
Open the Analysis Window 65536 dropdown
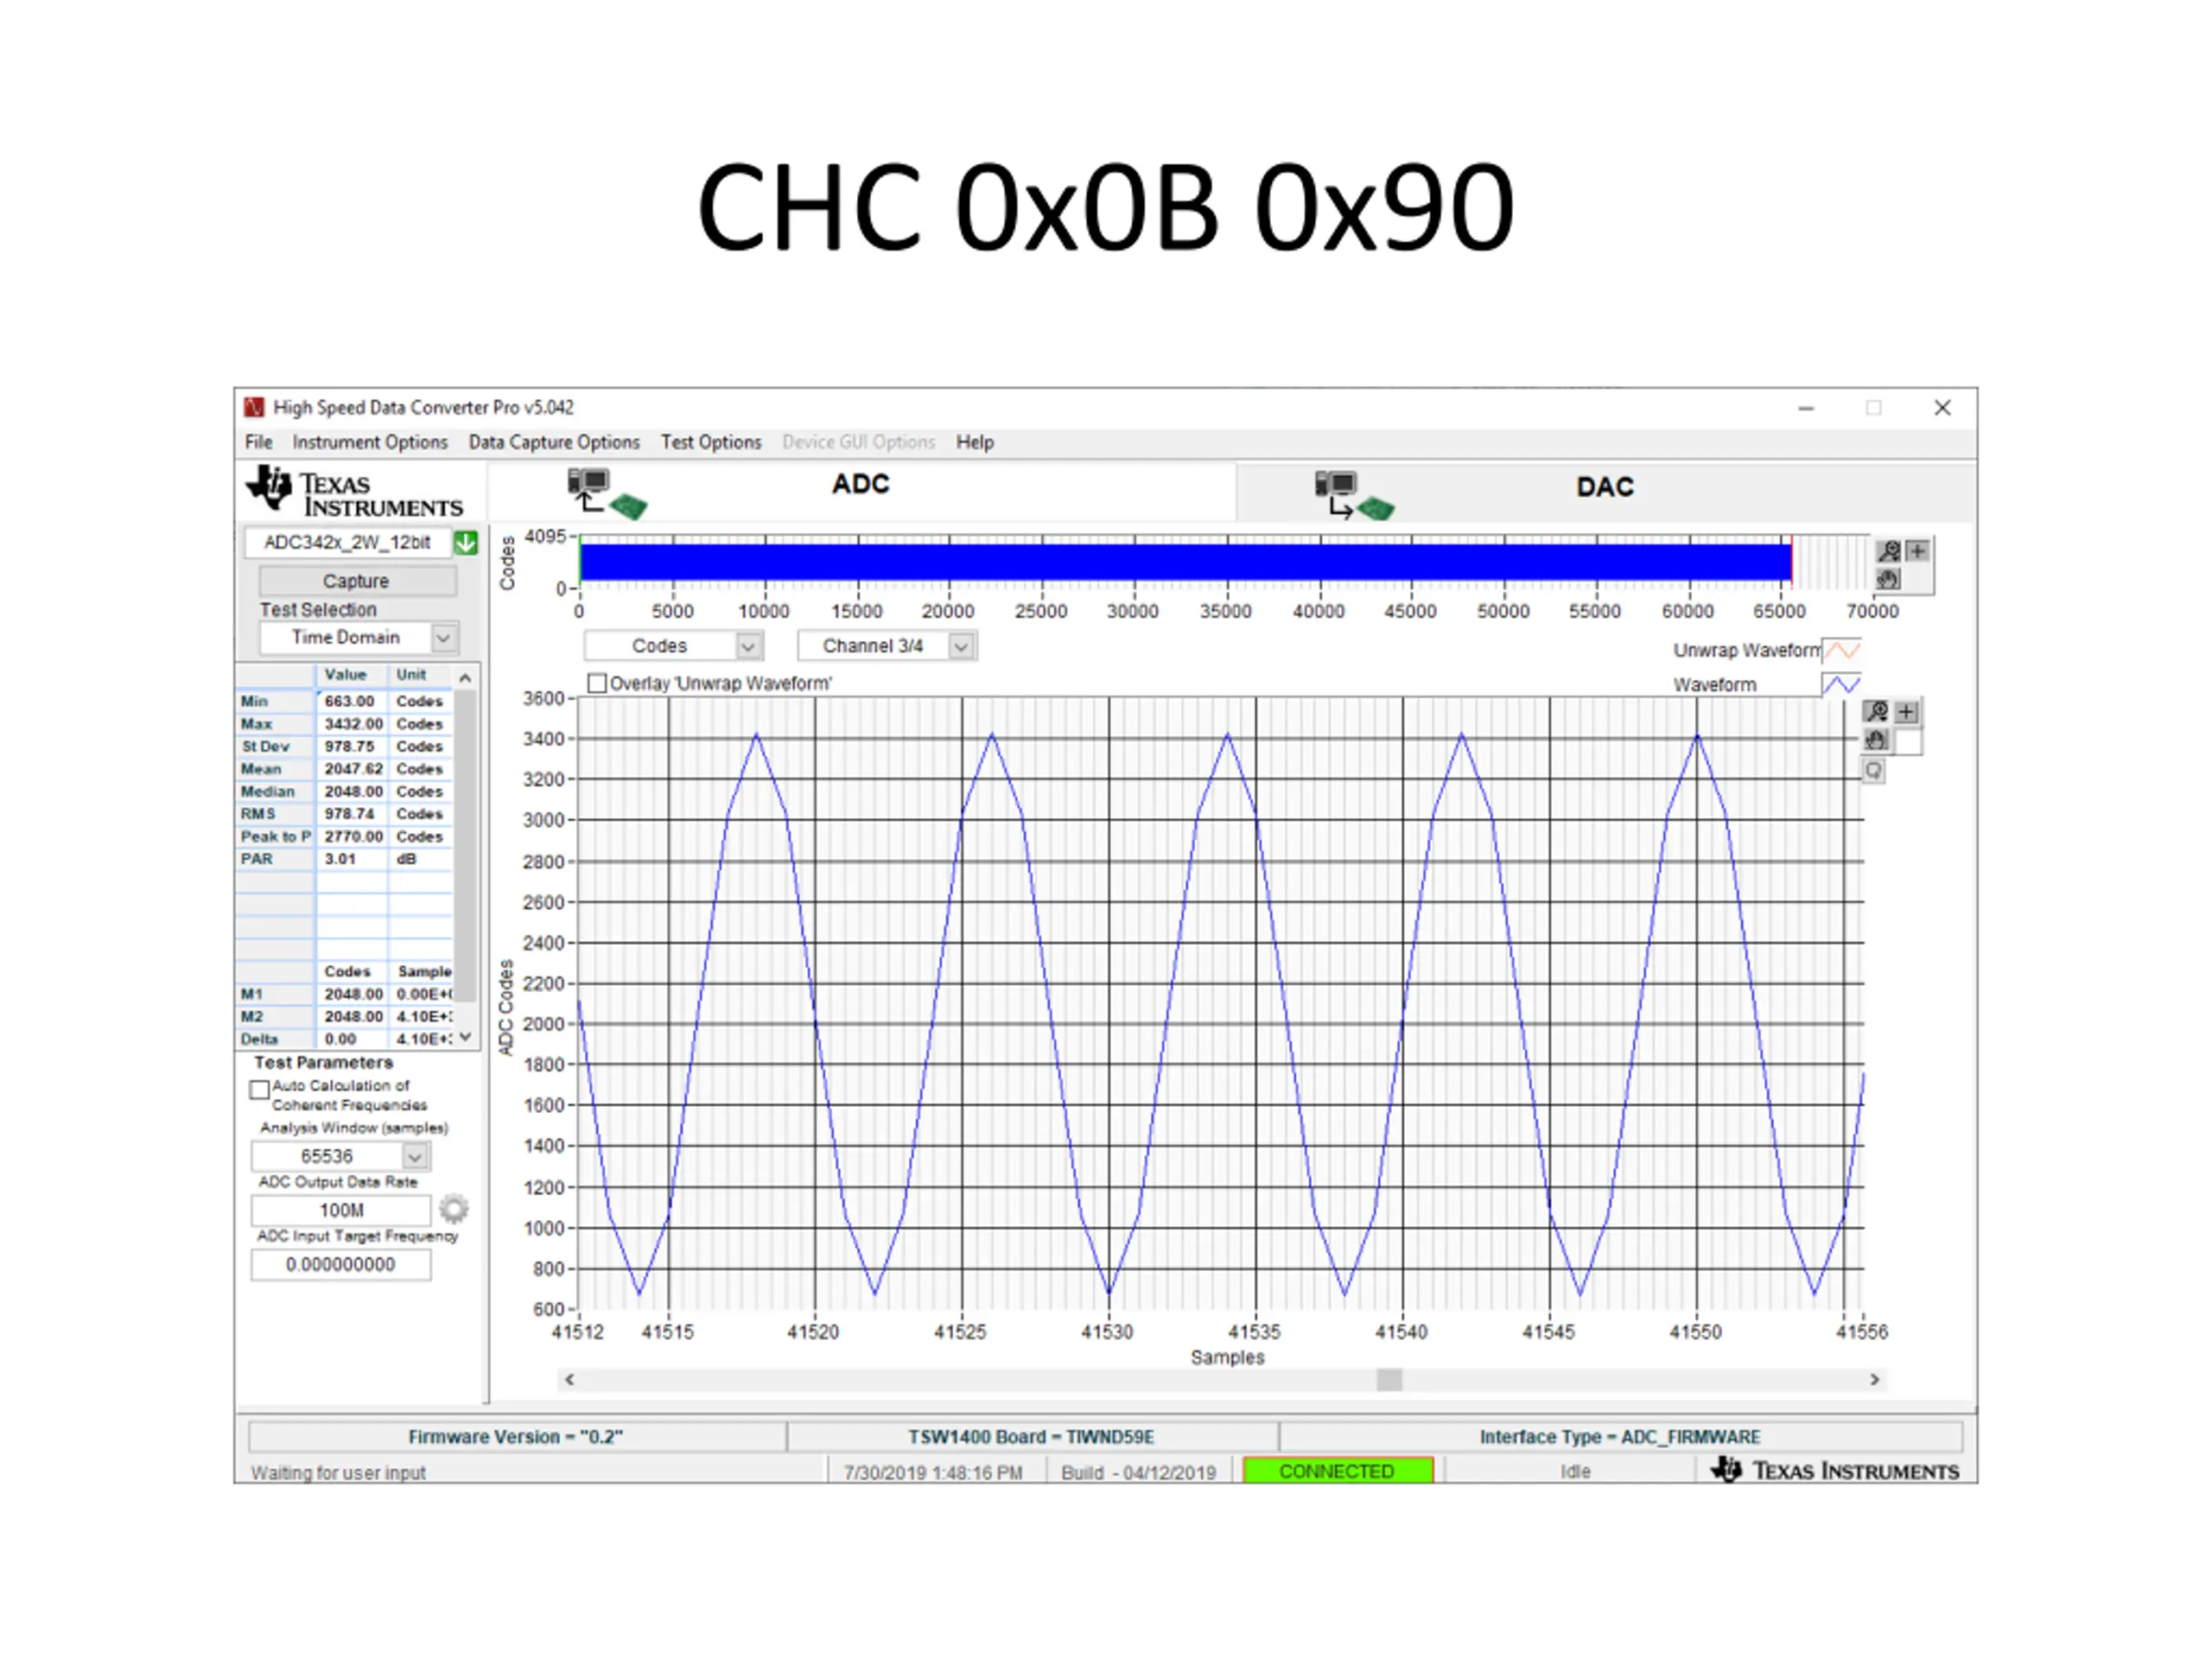tap(415, 1156)
